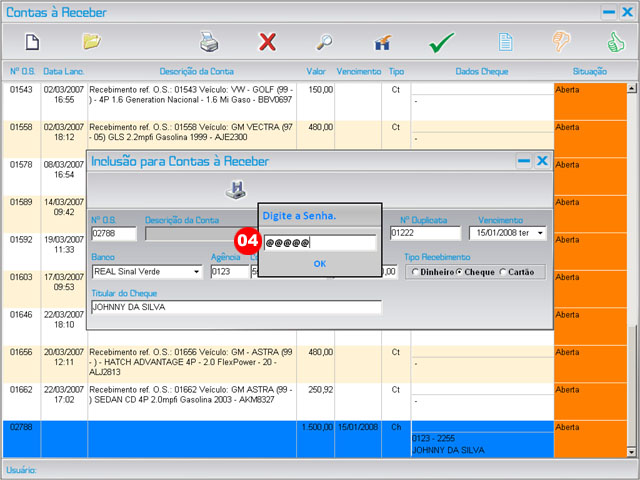This screenshot has height=480, width=640.
Task: Click the printer icon in toolbar
Action: [209, 42]
